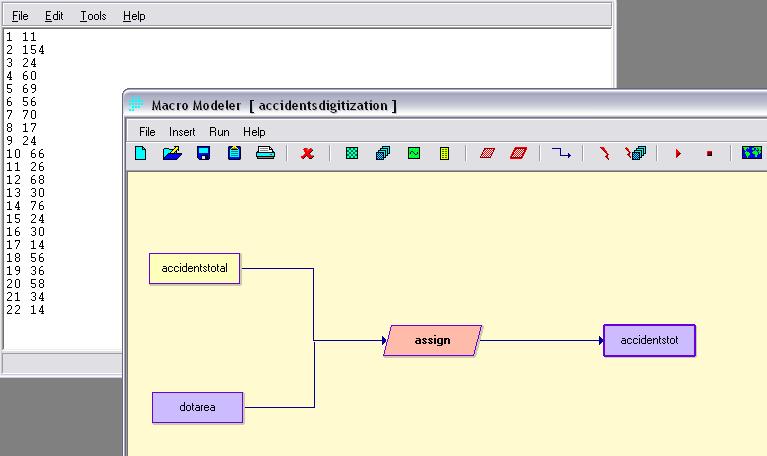Screen dimensions: 767x456
Task: Run the macro with the red play icon
Action: pyautogui.click(x=678, y=153)
